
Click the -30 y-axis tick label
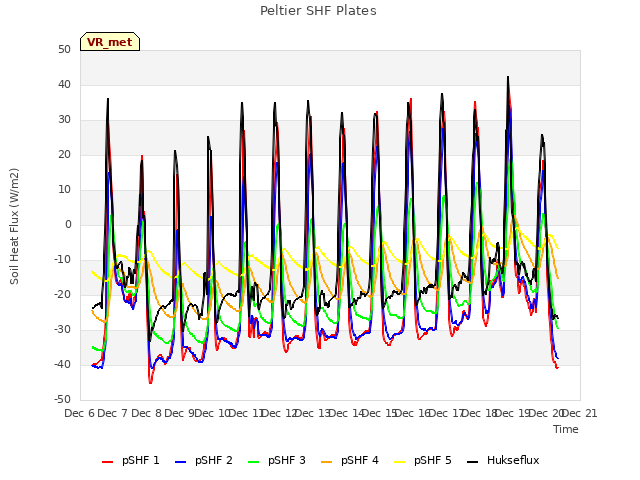point(62,329)
